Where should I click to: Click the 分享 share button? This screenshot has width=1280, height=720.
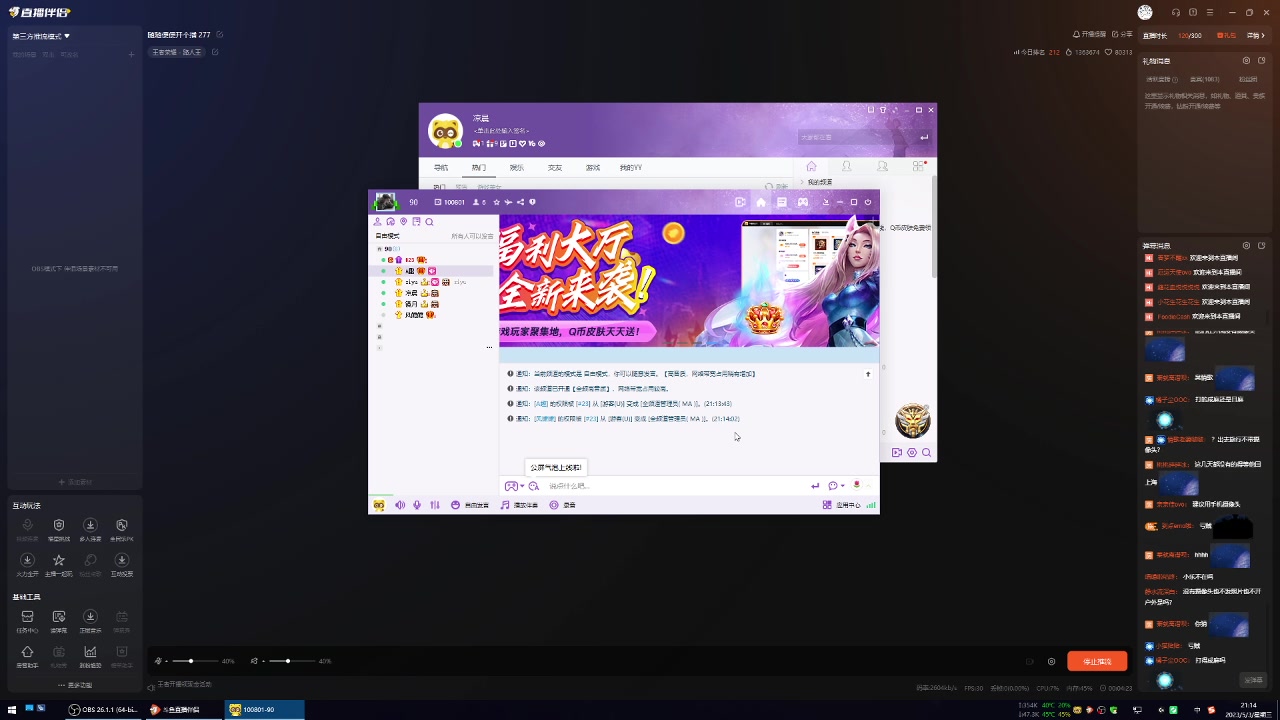click(1122, 35)
